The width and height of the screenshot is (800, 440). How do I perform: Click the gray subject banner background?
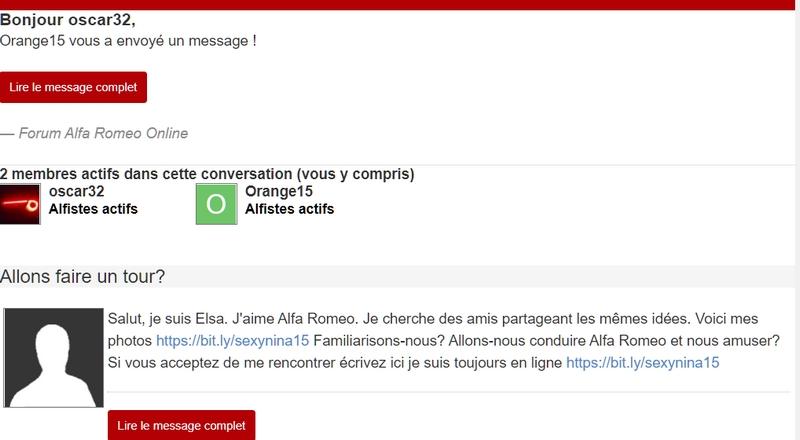coord(480,276)
